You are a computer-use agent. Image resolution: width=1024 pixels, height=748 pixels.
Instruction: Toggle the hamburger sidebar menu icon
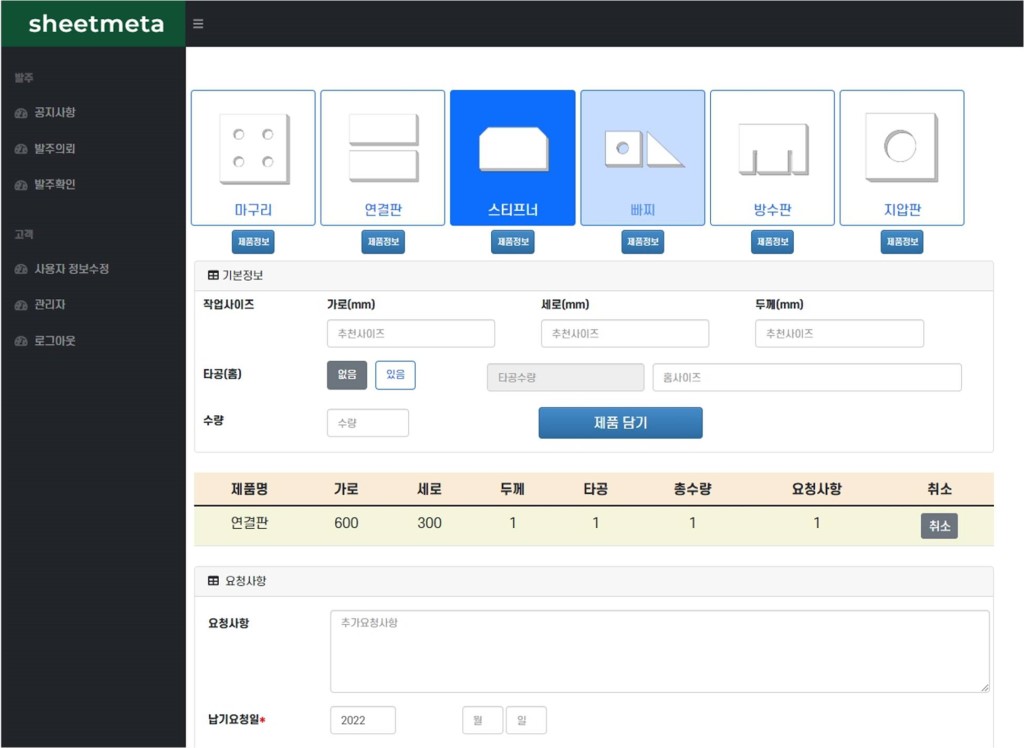tap(198, 24)
